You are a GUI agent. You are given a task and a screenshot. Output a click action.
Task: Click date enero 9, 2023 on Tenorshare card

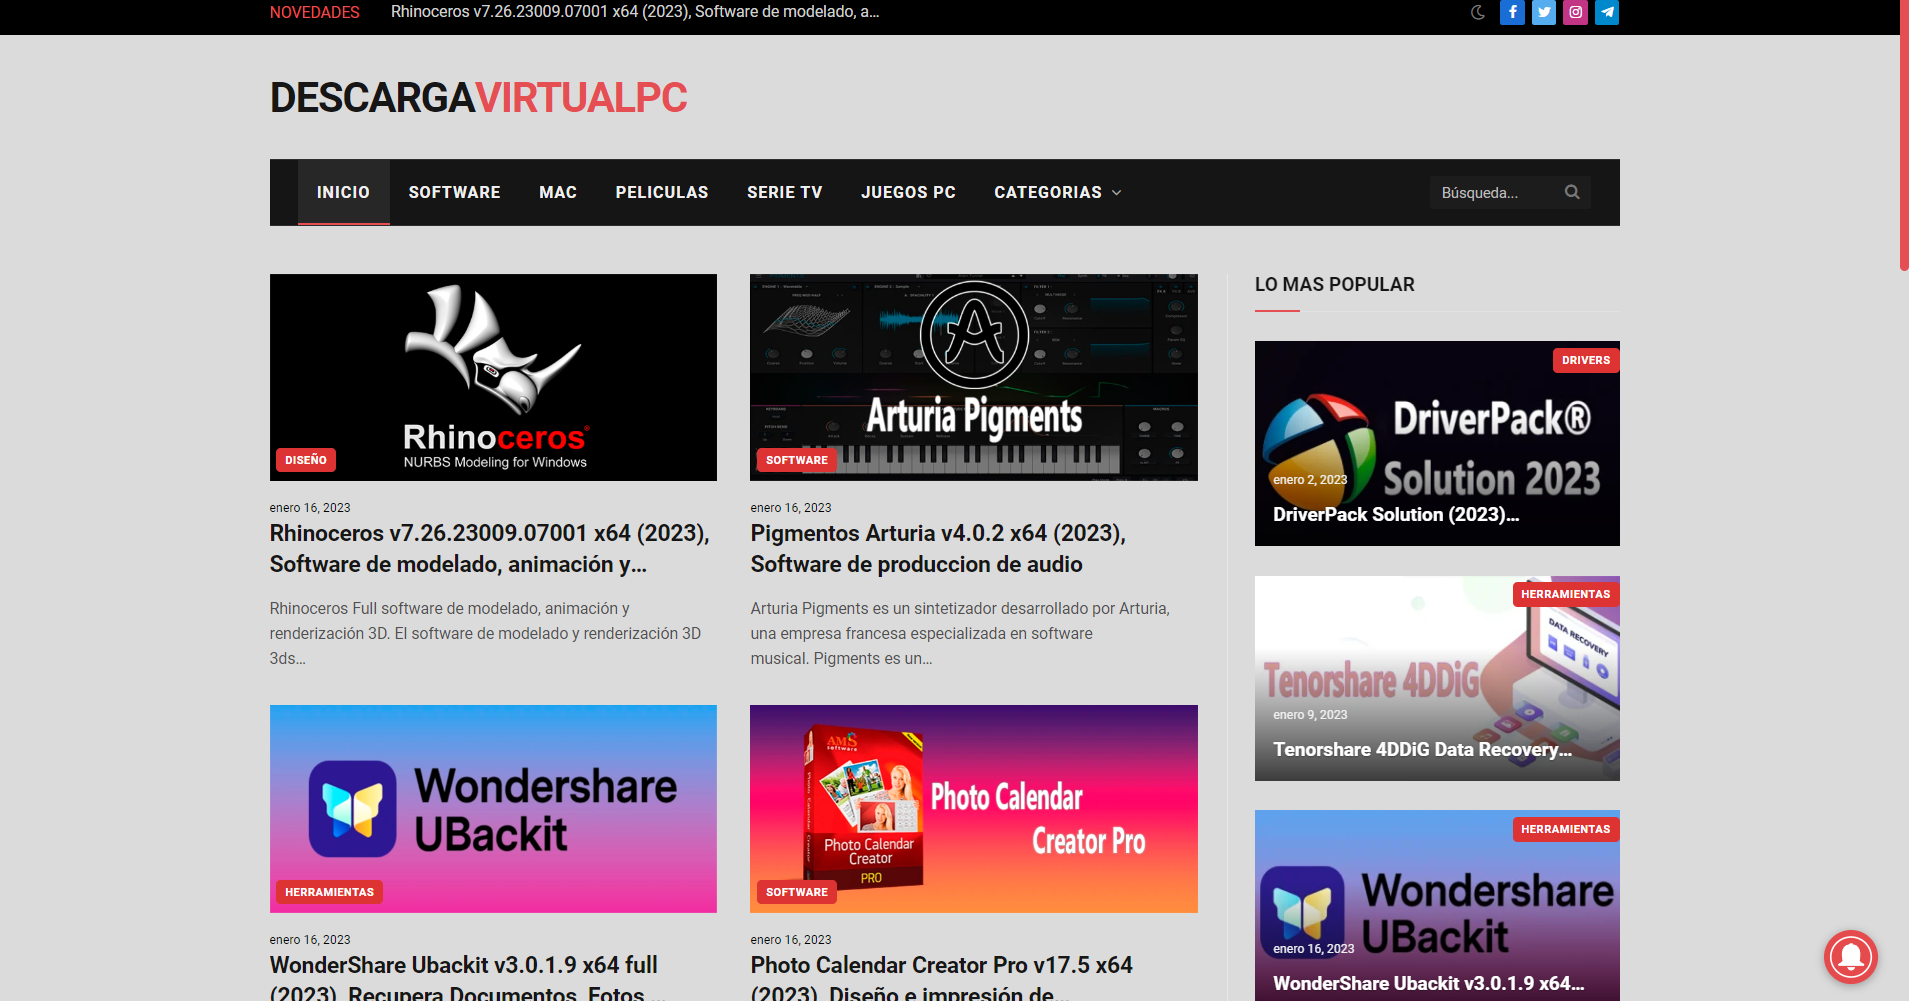pyautogui.click(x=1310, y=714)
